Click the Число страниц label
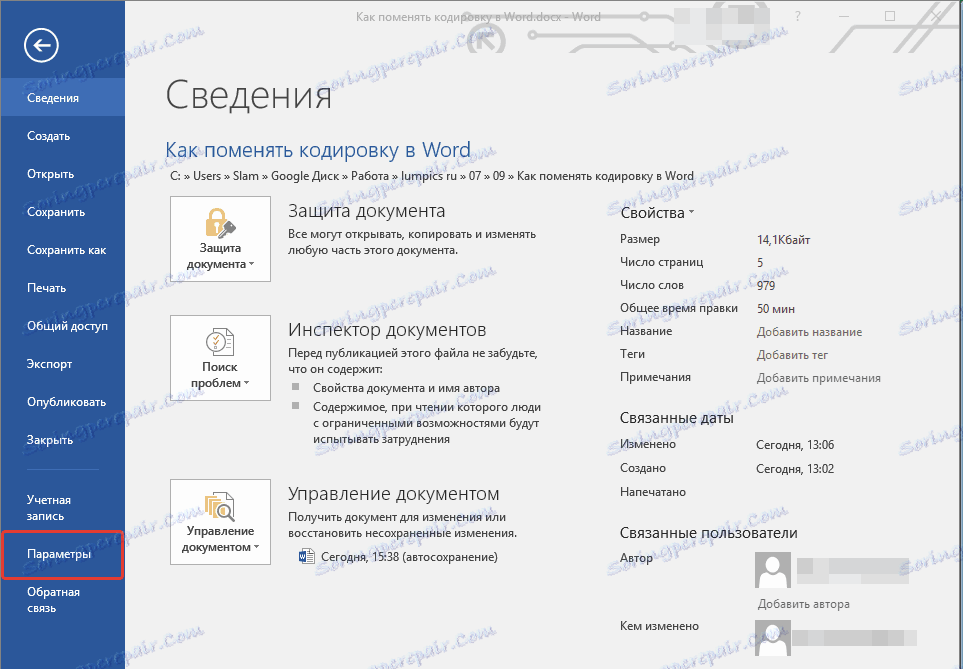Viewport: 963px width, 669px height. 661,262
